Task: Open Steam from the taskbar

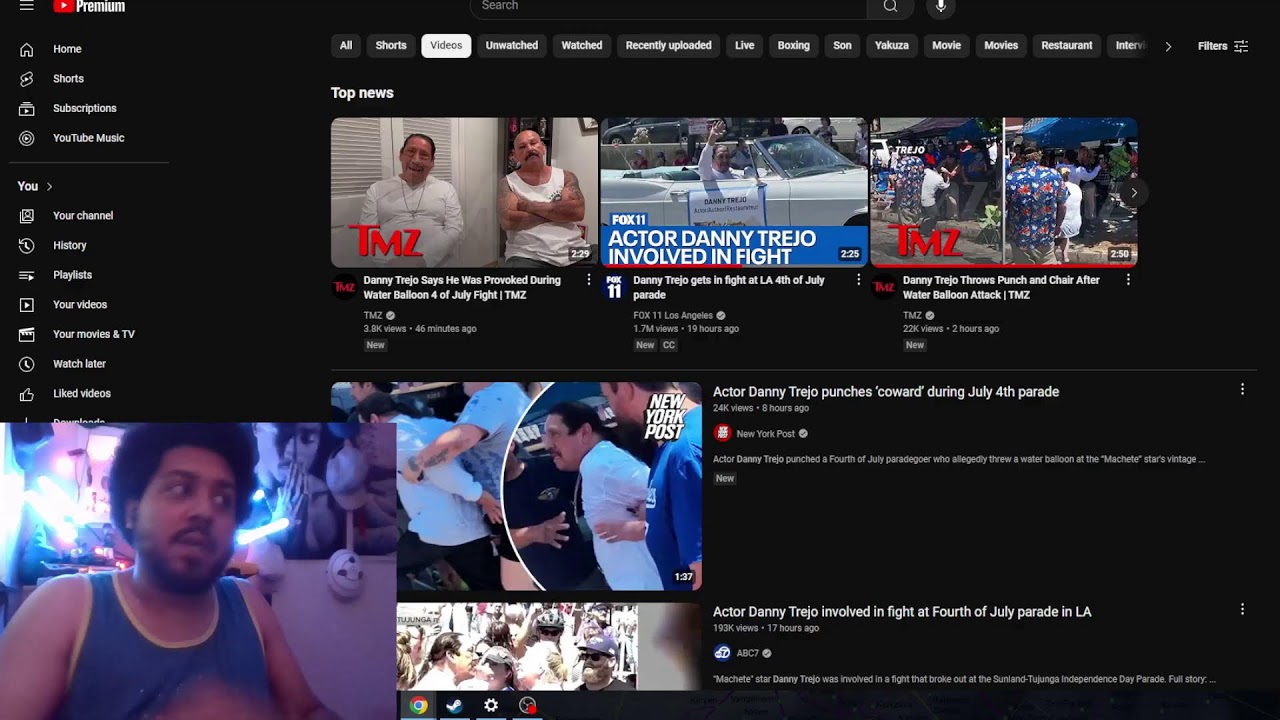Action: pos(454,706)
